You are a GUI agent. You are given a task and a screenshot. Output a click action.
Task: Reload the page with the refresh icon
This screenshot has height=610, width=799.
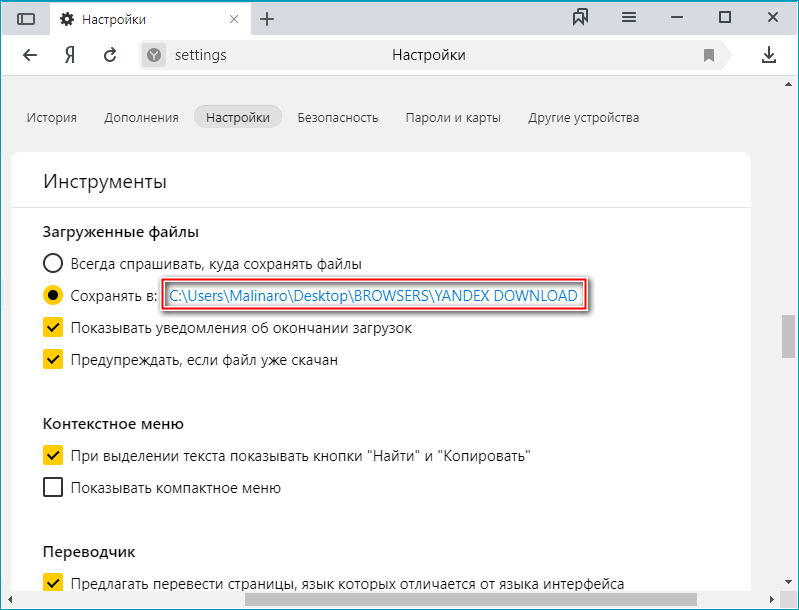tap(110, 55)
